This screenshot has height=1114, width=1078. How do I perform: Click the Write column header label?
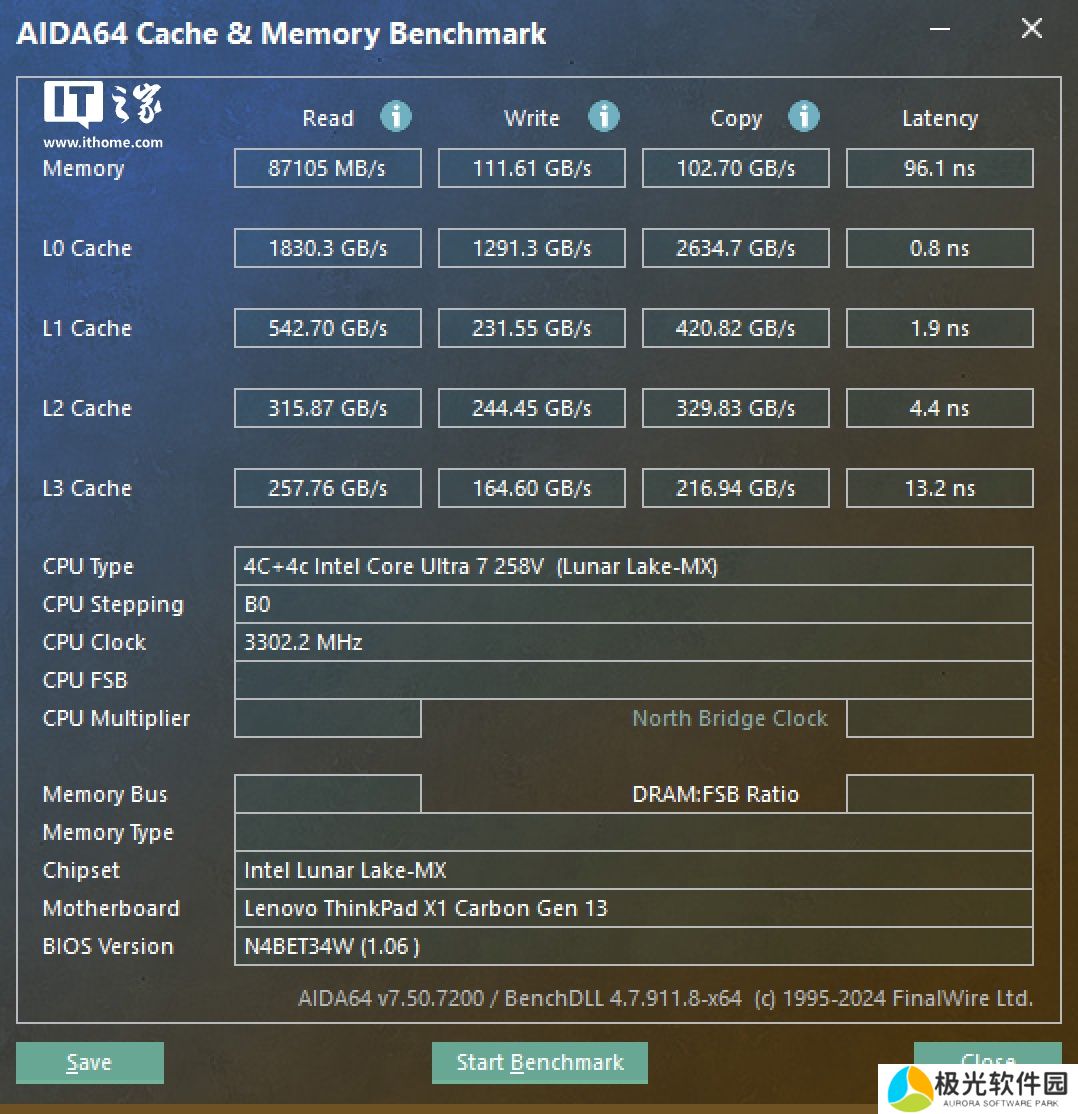click(x=532, y=118)
